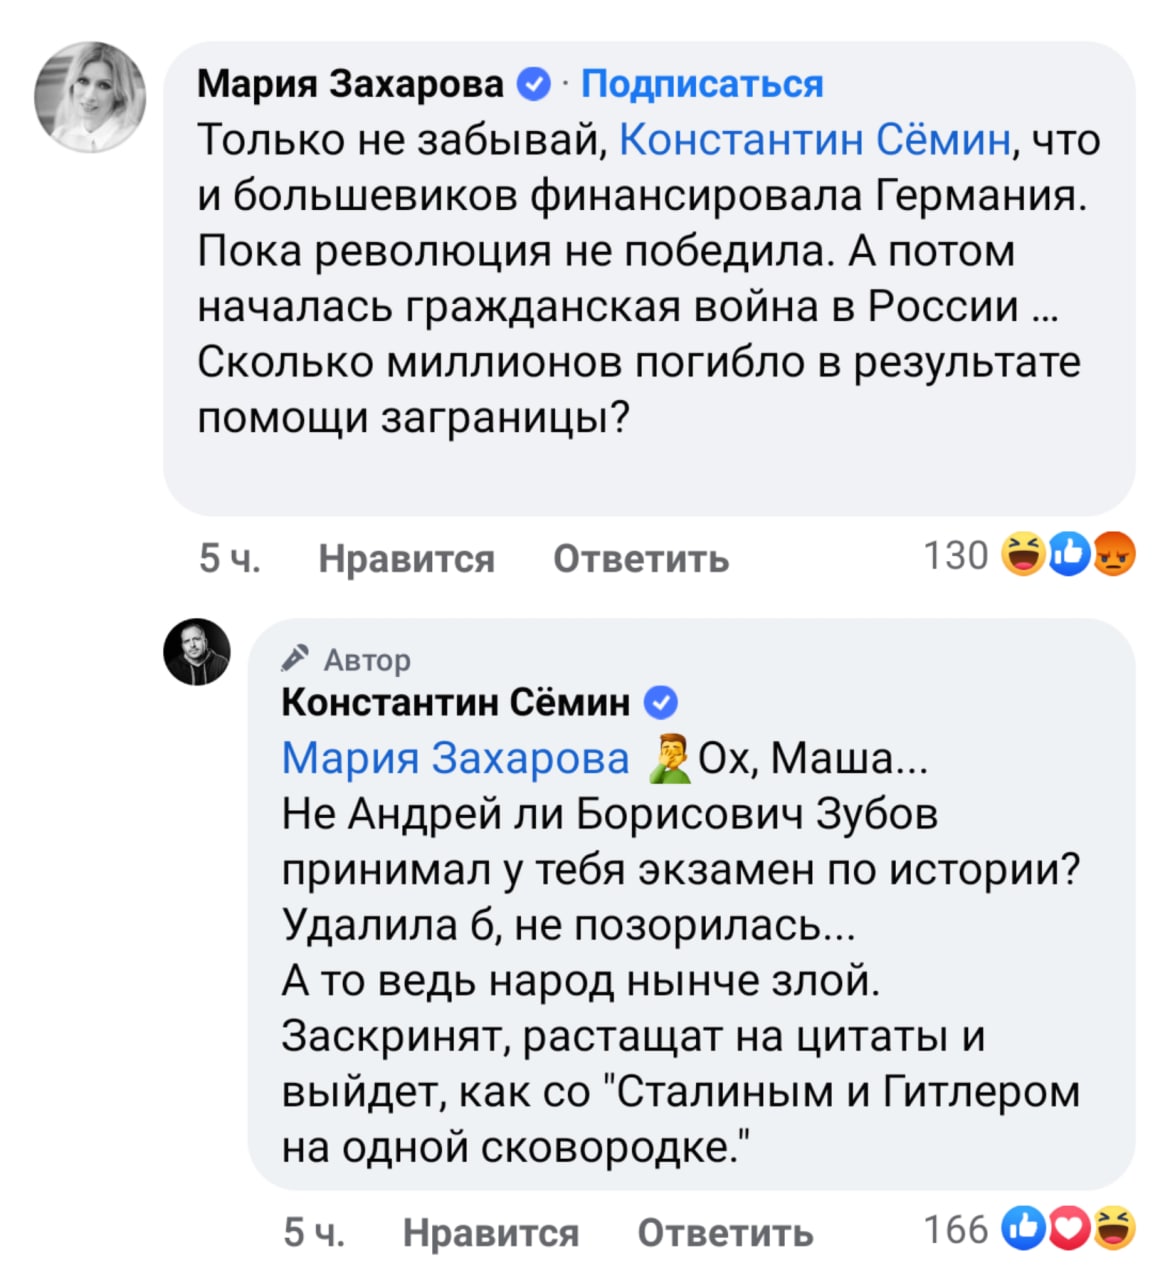The height and width of the screenshot is (1280, 1170).
Task: Click the angry reaction on the first comment
Action: click(1114, 556)
